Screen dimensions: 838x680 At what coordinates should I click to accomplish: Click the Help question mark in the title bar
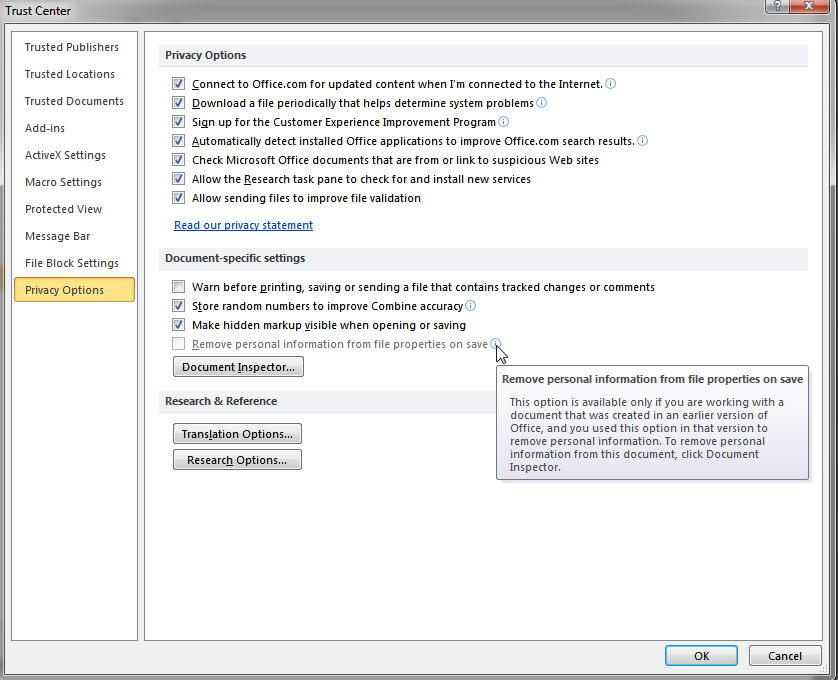[x=777, y=7]
